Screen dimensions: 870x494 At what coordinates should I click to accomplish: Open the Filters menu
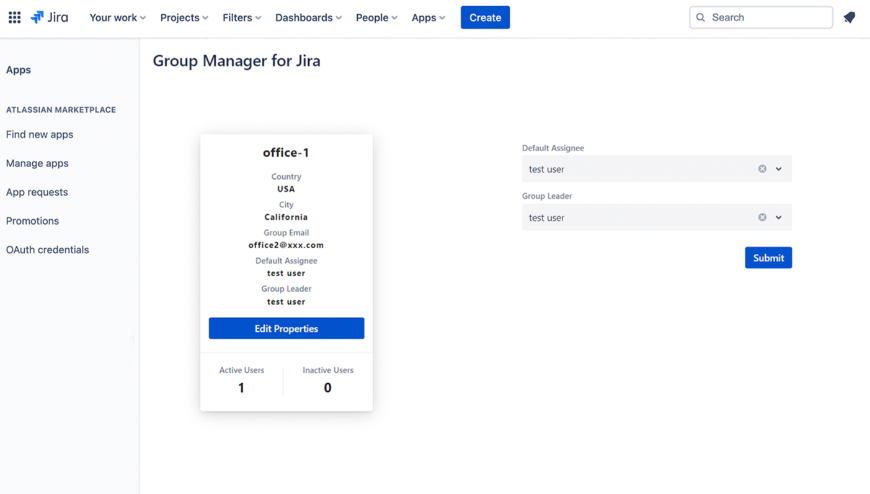(x=241, y=17)
